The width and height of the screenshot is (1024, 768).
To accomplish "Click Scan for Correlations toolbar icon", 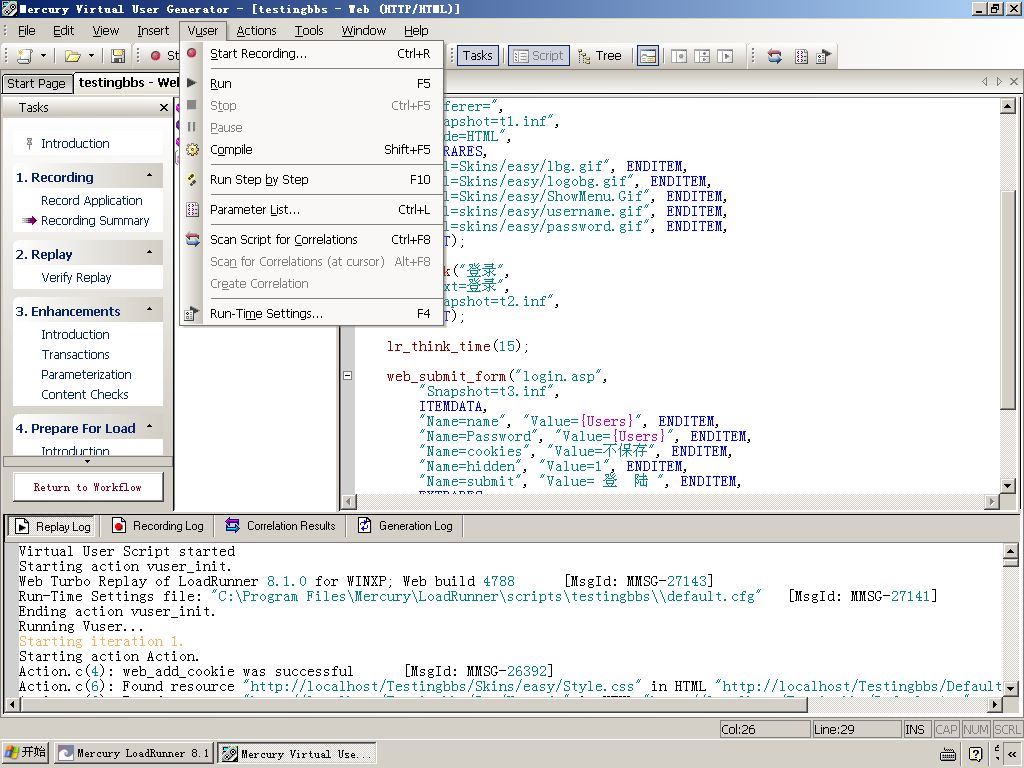I will click(x=775, y=56).
